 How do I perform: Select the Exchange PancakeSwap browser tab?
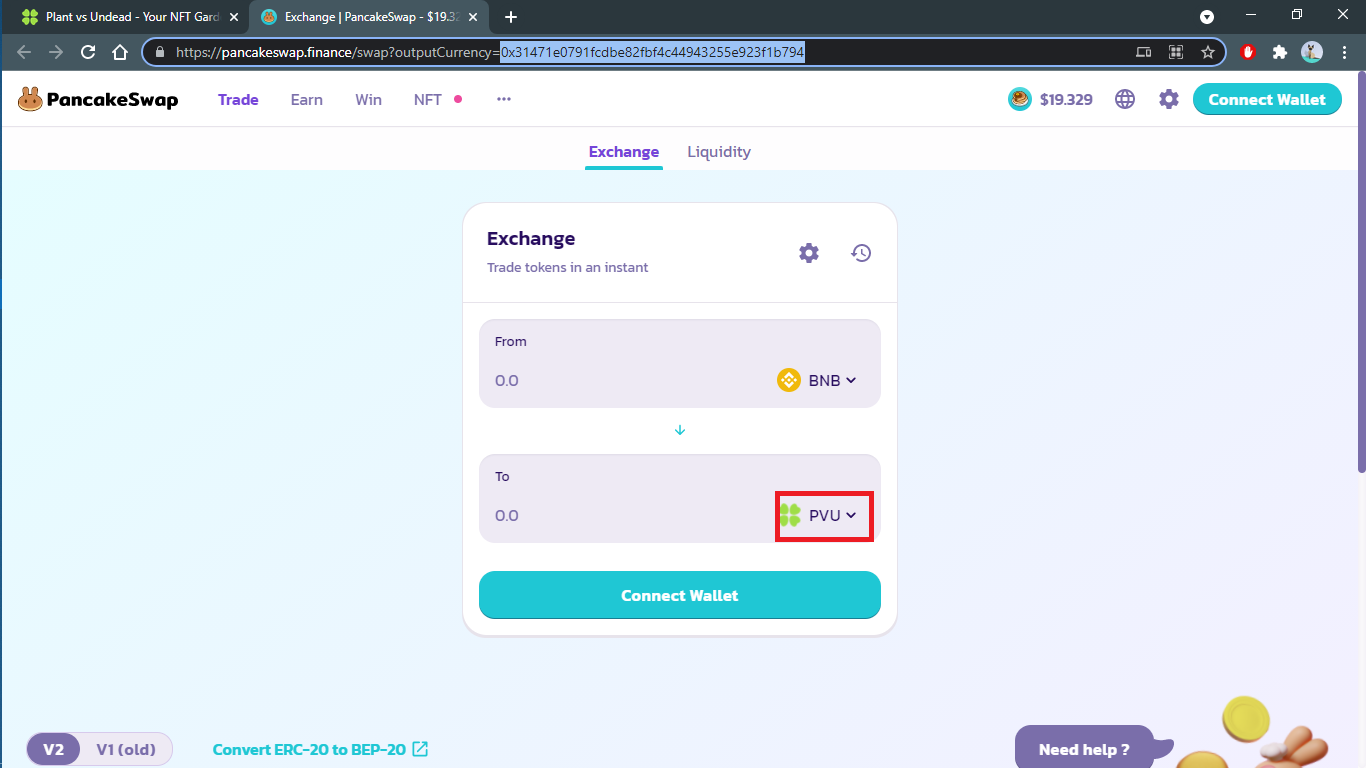369,17
